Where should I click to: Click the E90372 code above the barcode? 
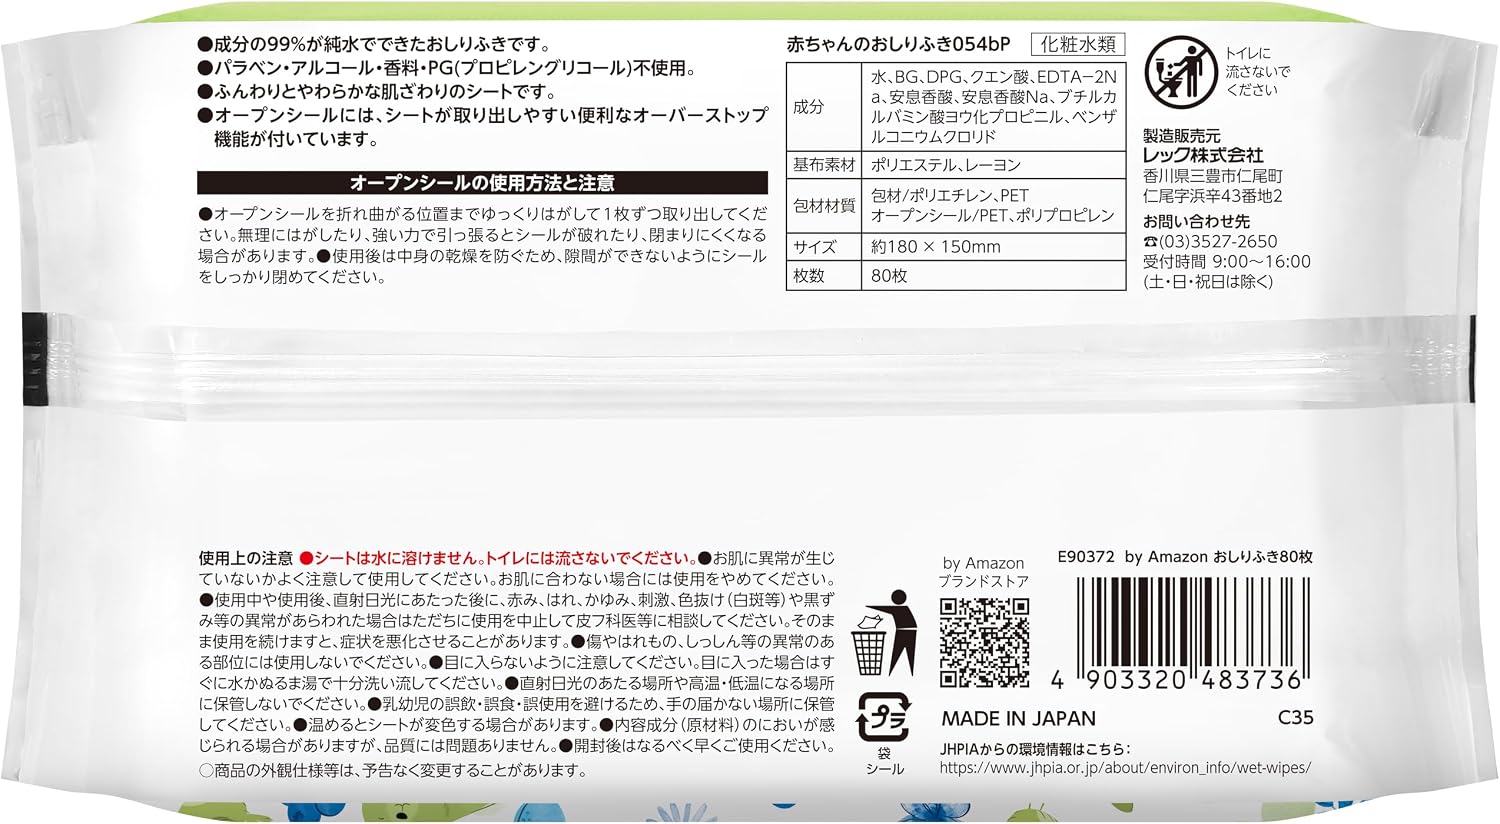pyautogui.click(x=1085, y=557)
